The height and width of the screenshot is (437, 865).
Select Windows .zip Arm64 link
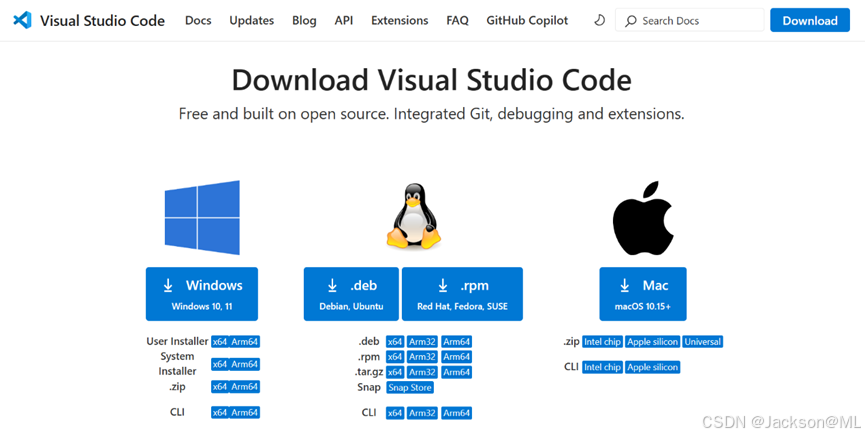244,387
